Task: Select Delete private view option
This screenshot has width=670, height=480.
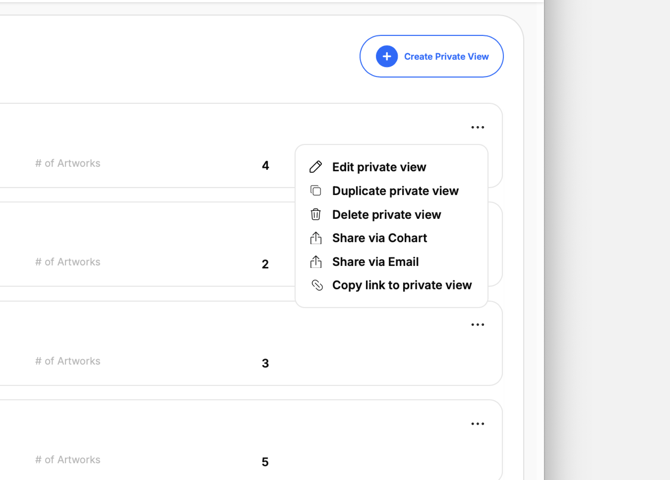Action: click(x=386, y=215)
